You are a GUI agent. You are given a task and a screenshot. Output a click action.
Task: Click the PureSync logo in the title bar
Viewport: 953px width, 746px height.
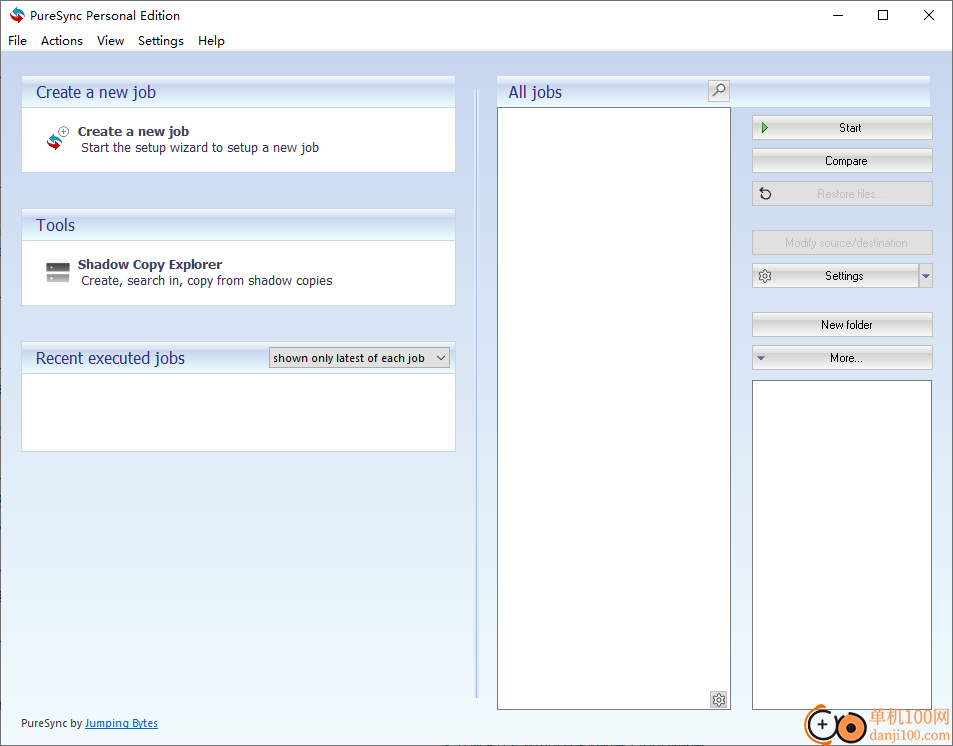[x=17, y=15]
